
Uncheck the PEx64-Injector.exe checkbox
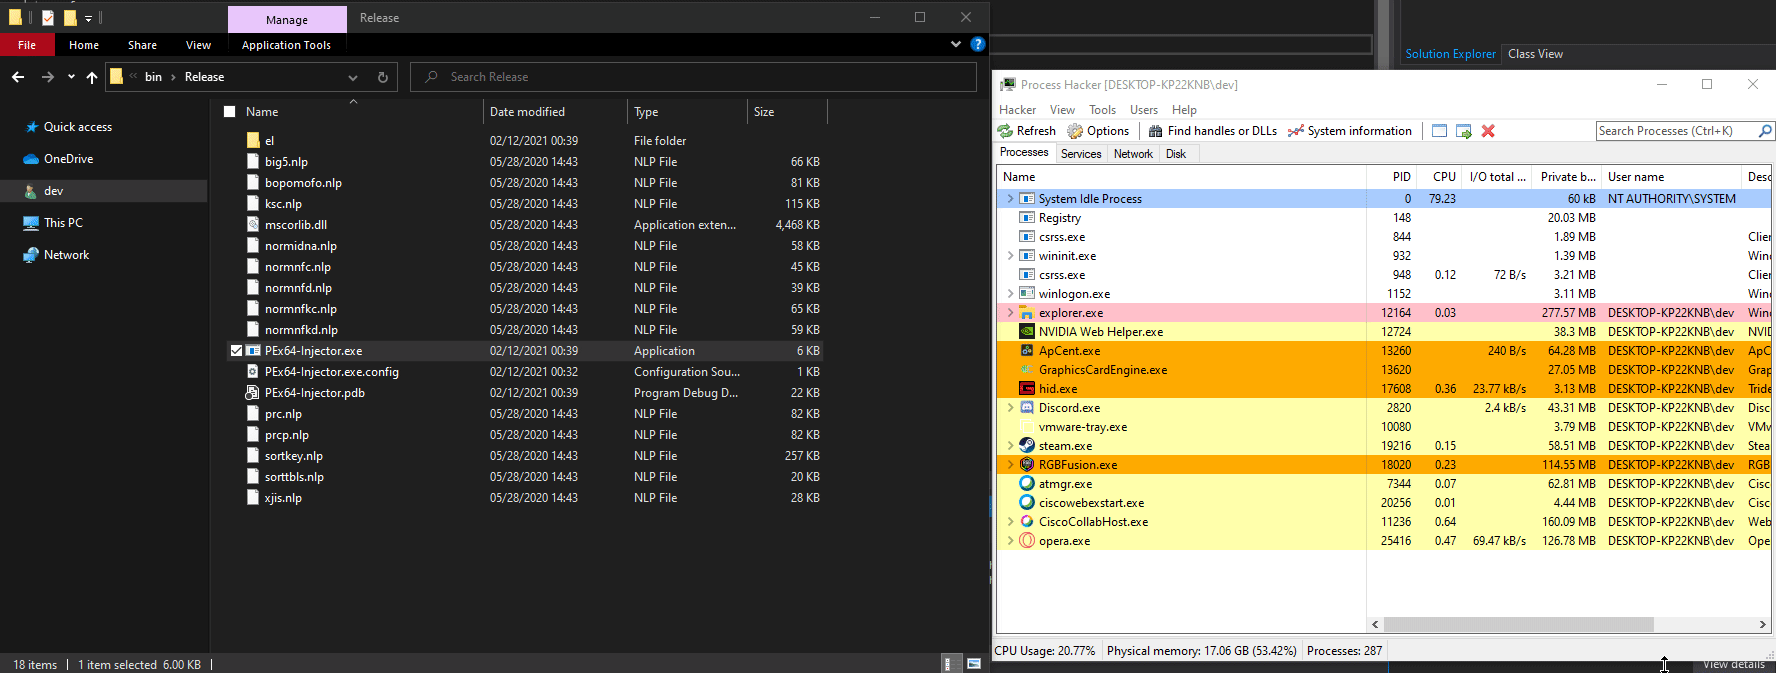pos(236,351)
